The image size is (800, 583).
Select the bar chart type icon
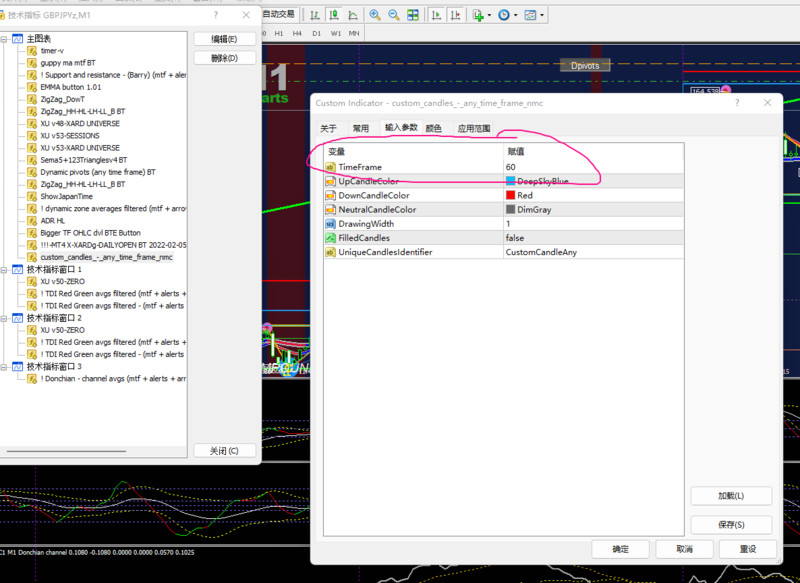pos(315,15)
